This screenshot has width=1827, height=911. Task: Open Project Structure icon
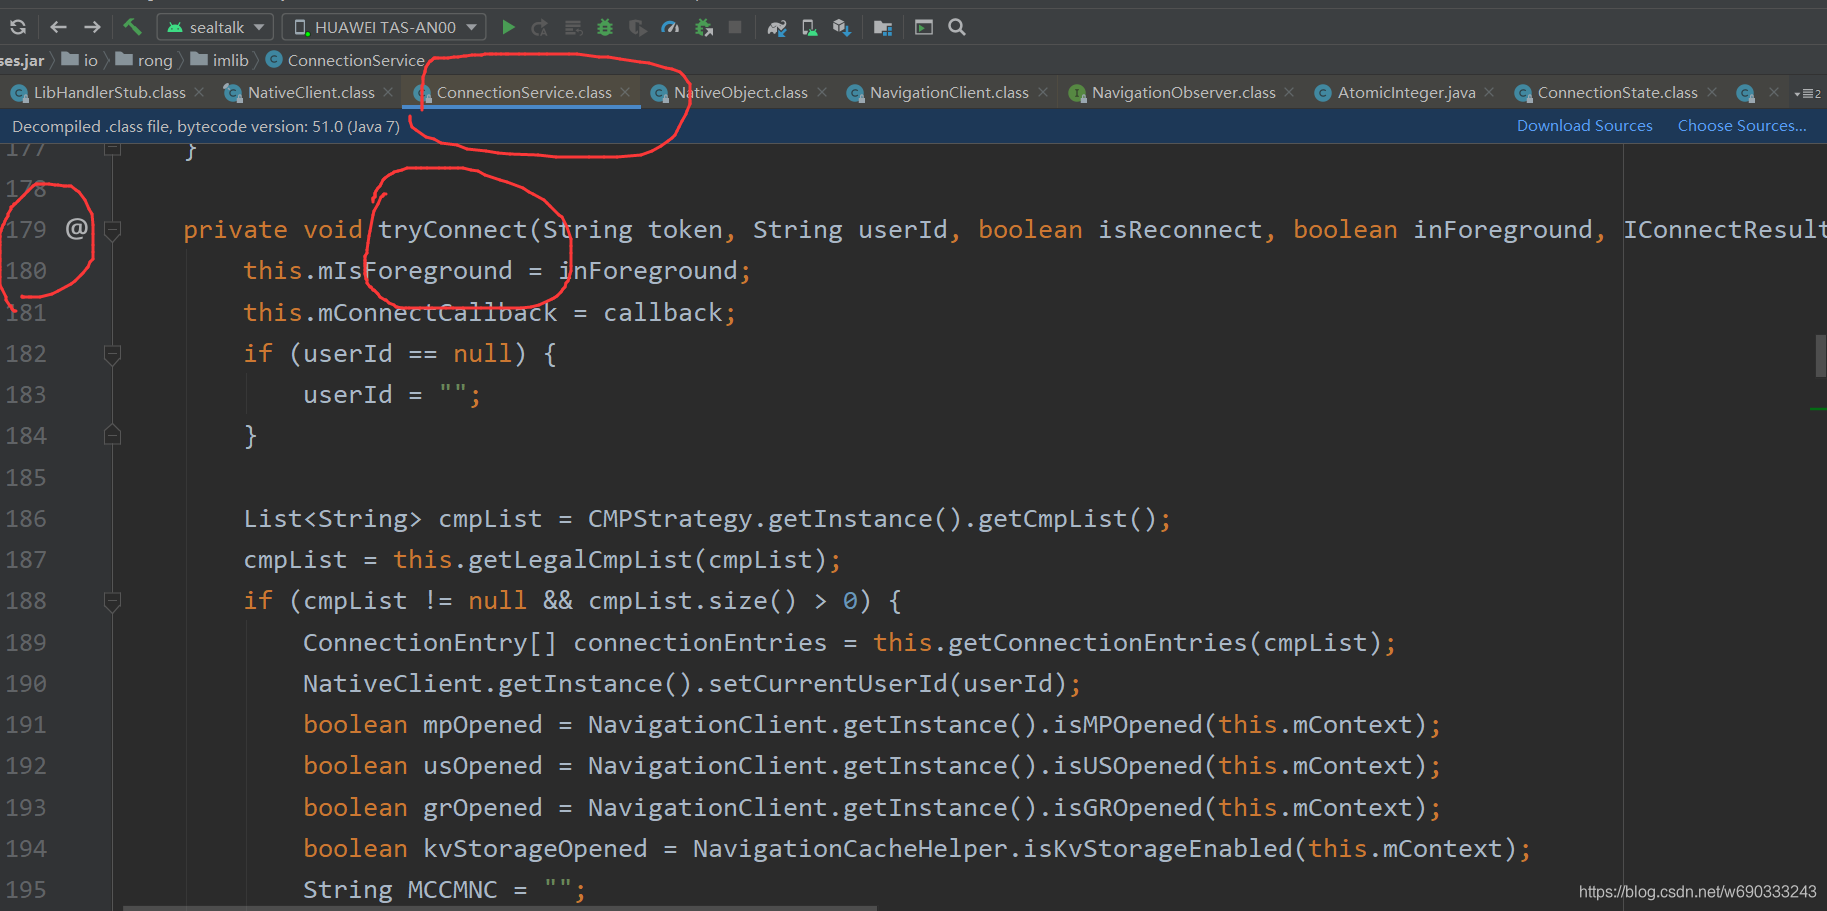coord(882,27)
